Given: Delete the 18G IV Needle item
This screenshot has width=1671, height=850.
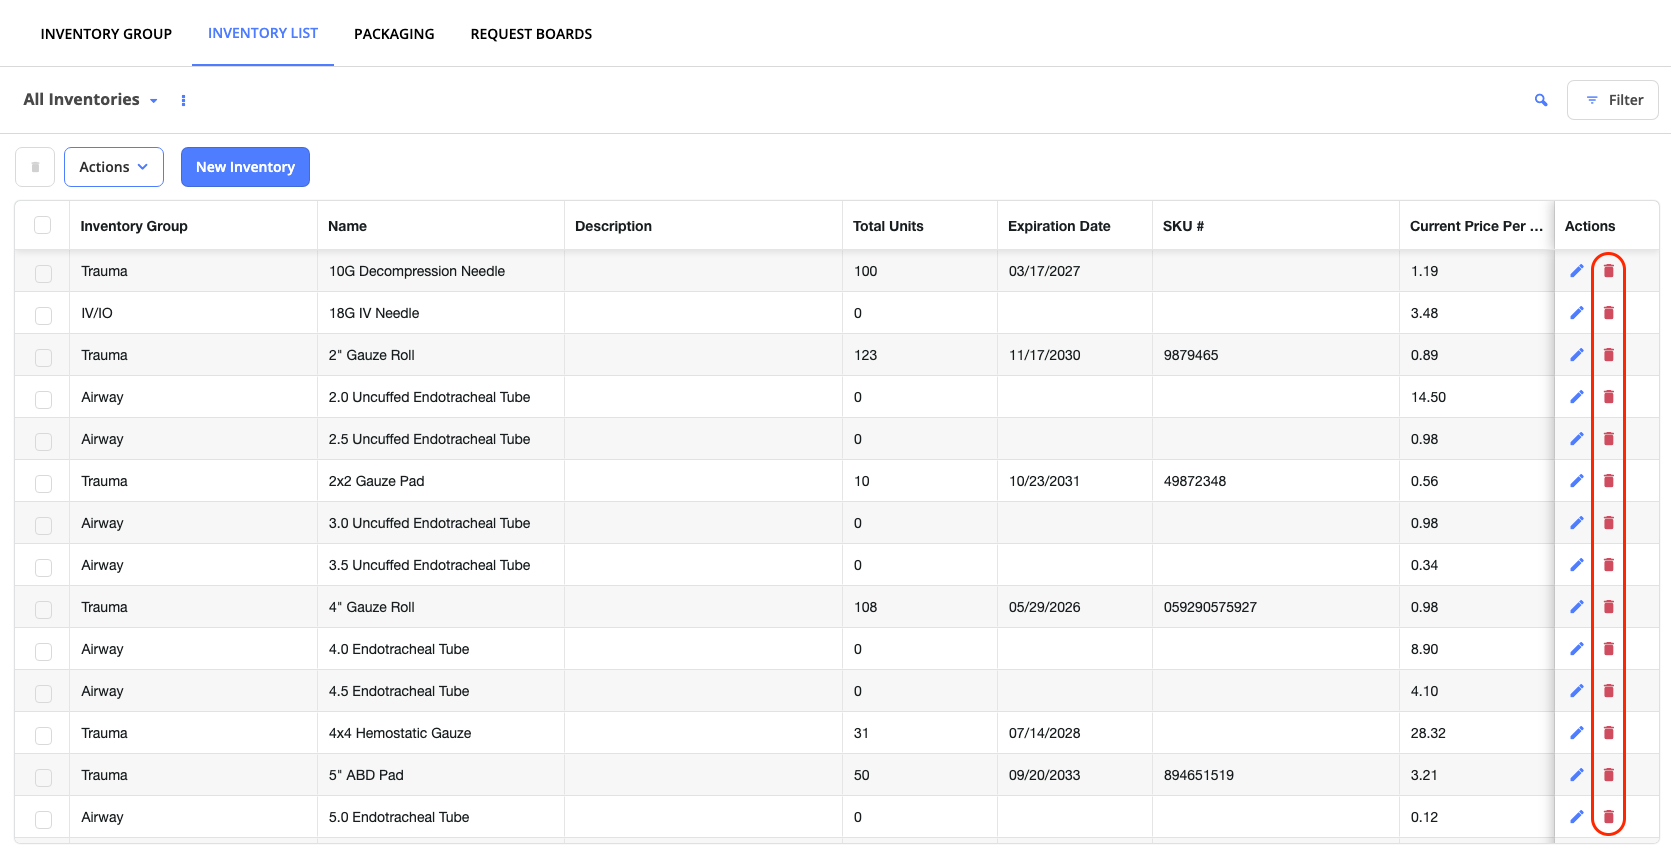Looking at the screenshot, I should (1609, 313).
